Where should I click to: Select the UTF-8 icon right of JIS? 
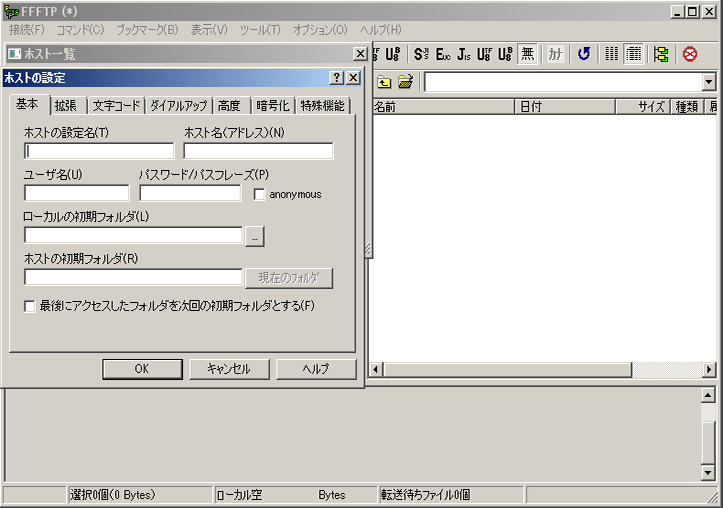point(484,54)
